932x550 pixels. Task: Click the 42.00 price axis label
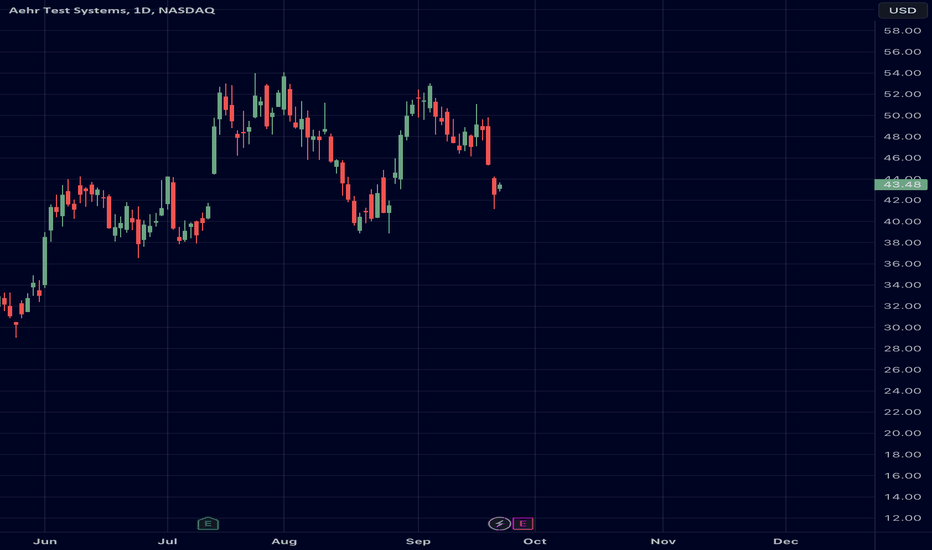[902, 200]
